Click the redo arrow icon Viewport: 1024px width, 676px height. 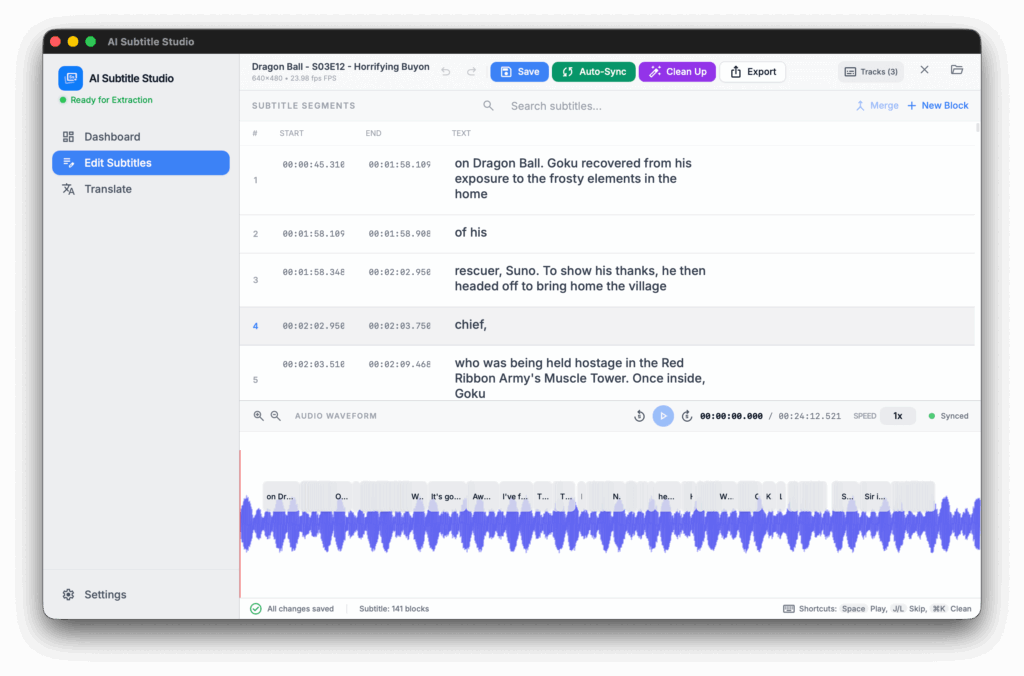coord(471,72)
